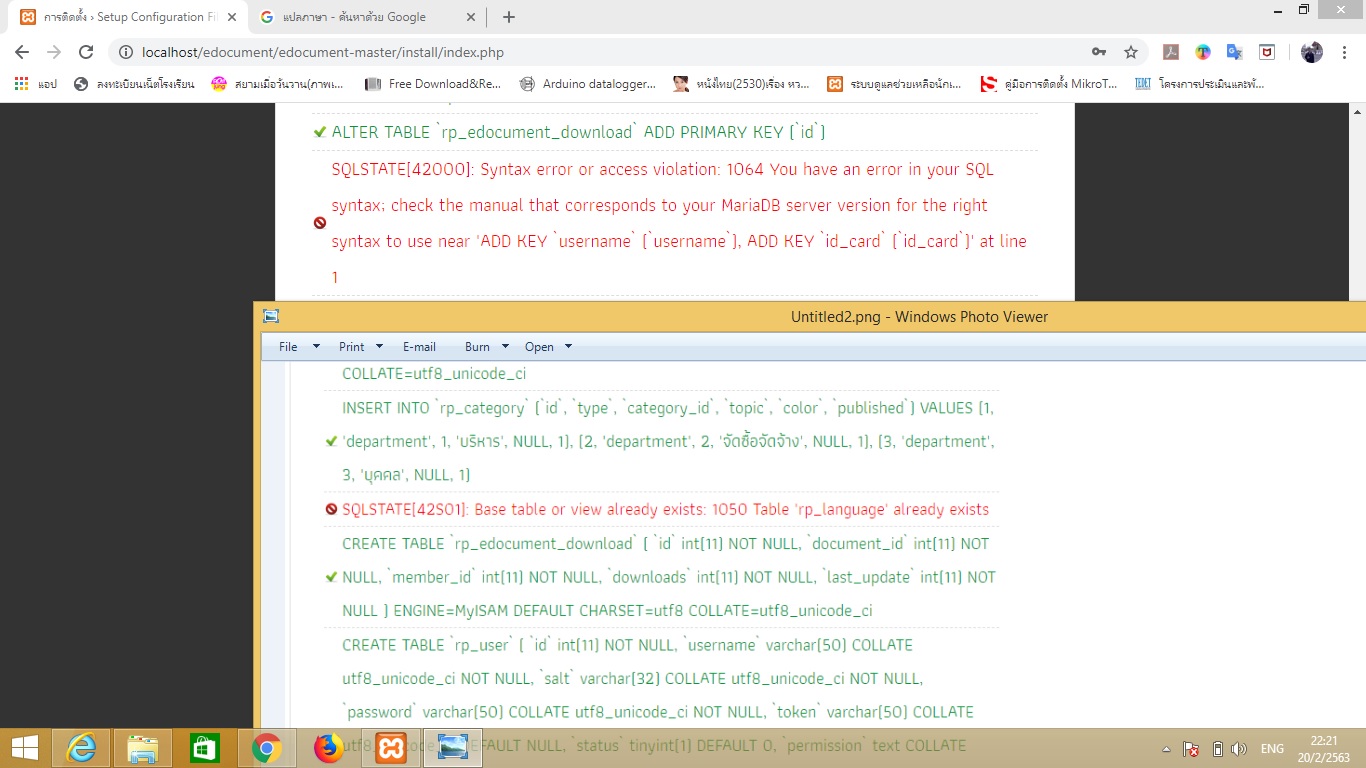Open a new Chrome tab

coord(509,17)
